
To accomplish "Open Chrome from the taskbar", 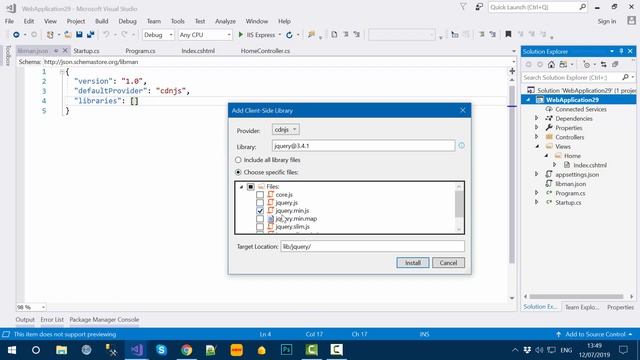I will pos(187,350).
